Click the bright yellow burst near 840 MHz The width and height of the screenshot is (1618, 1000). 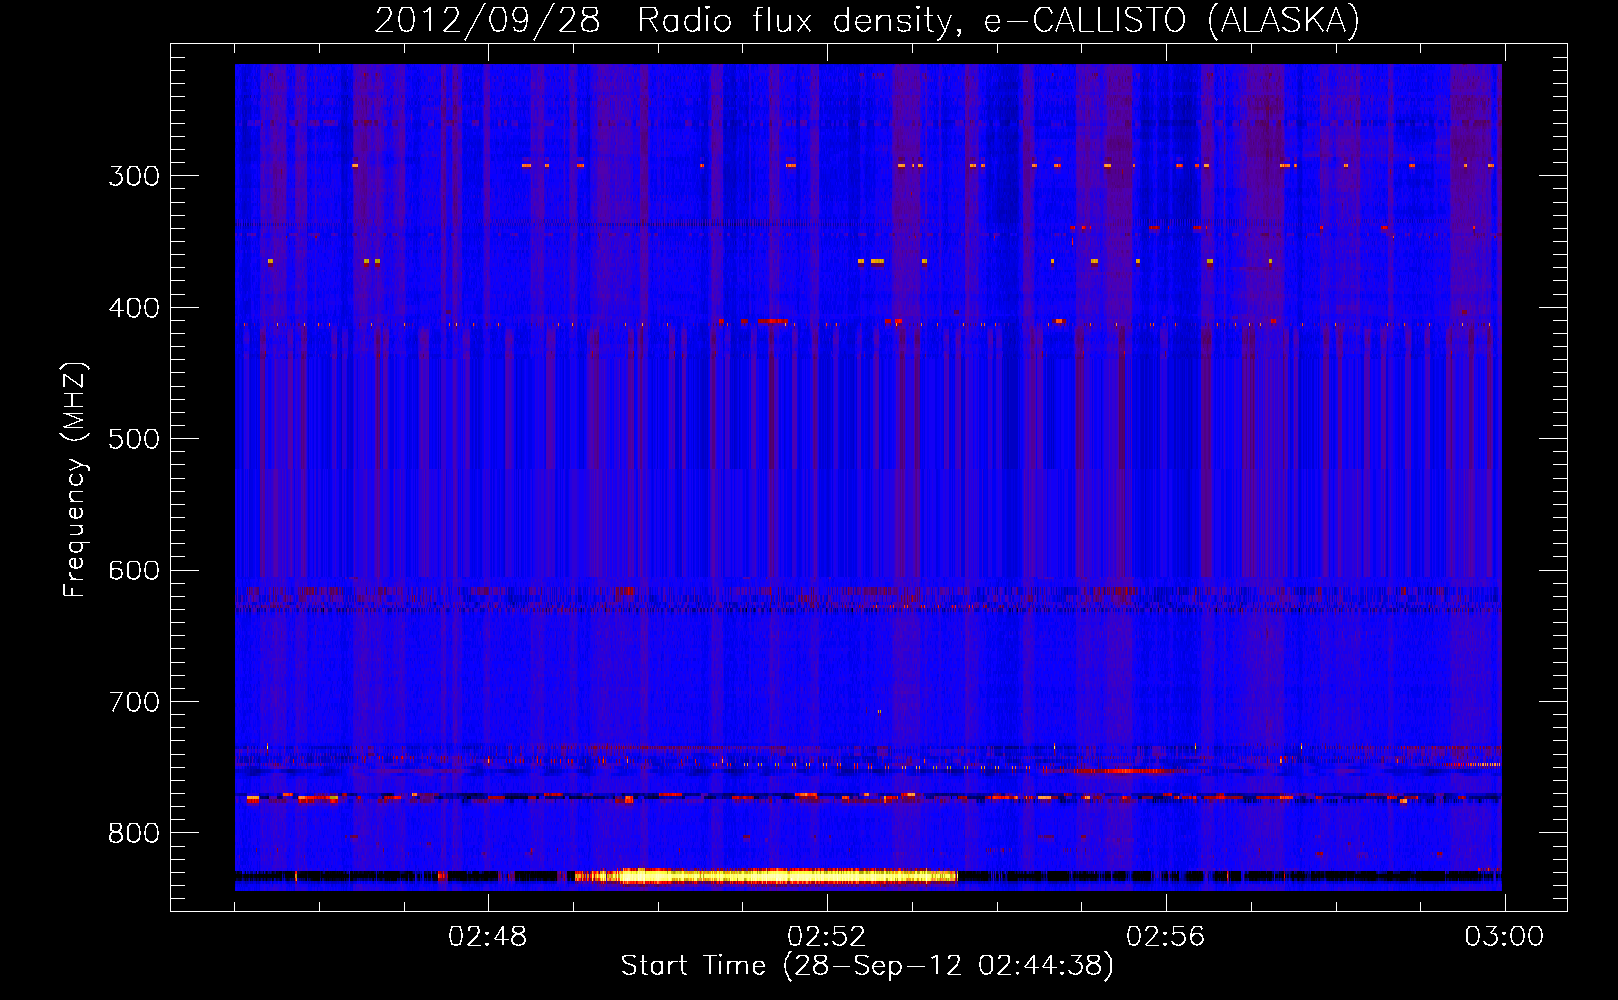point(767,876)
